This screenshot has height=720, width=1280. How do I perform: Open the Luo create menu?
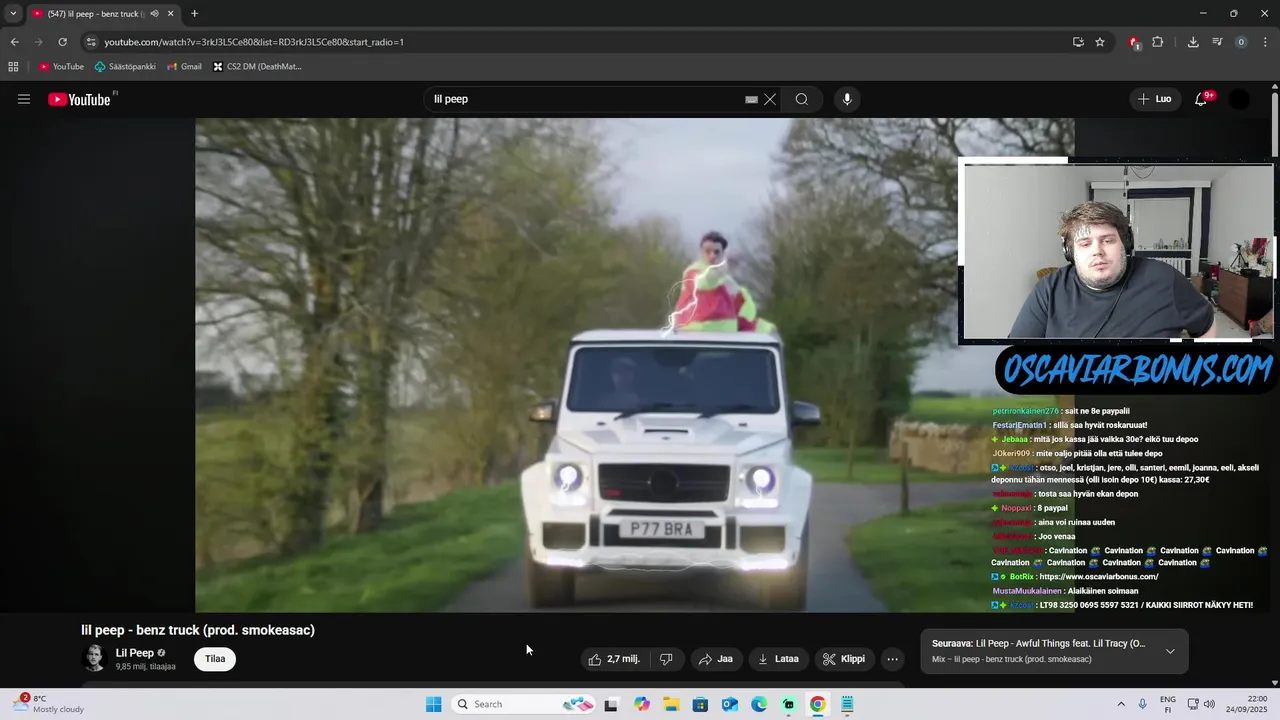pyautogui.click(x=1154, y=99)
